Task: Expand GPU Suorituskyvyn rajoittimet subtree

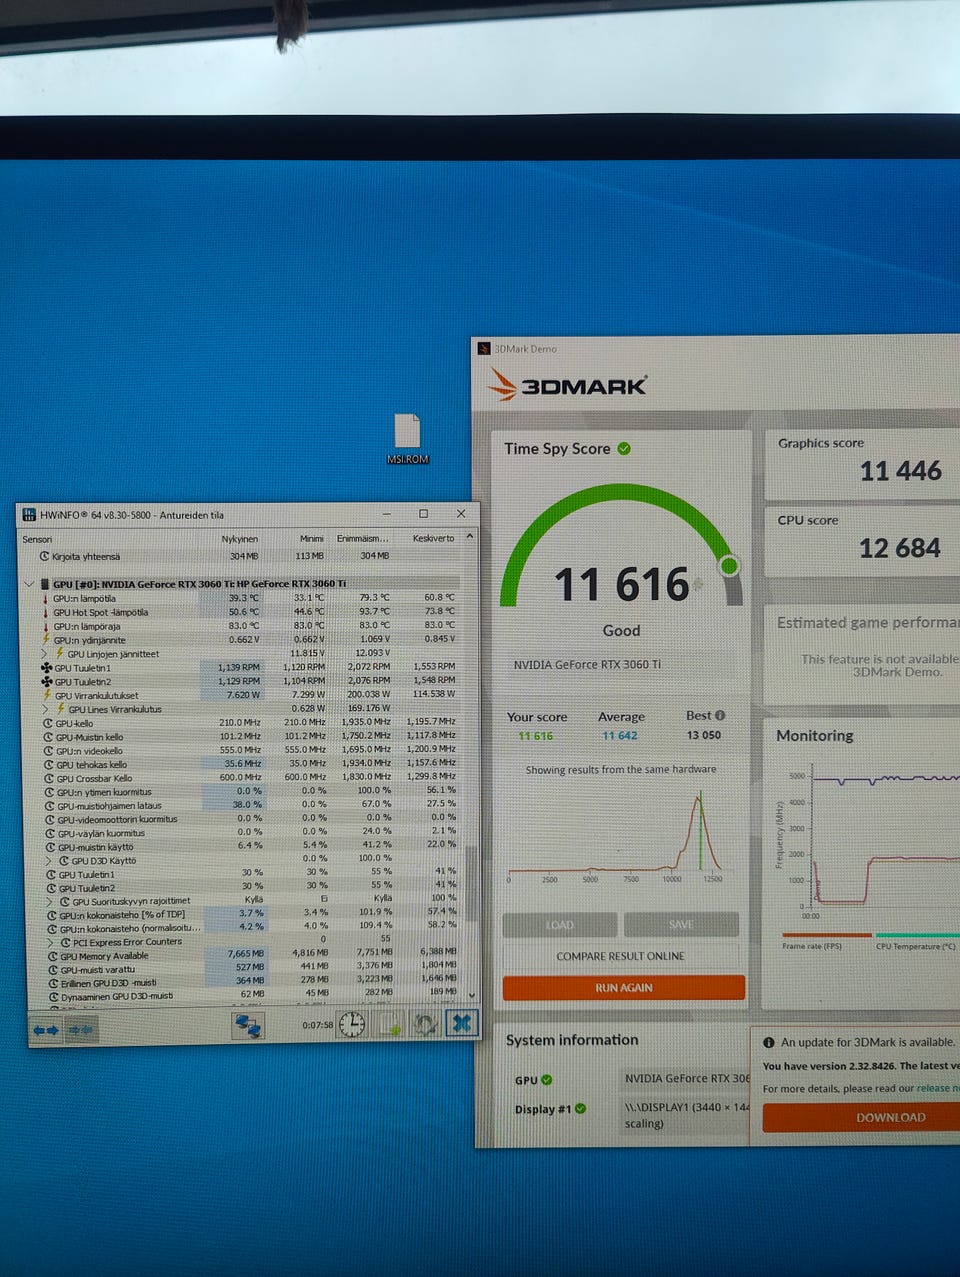Action: [50, 901]
